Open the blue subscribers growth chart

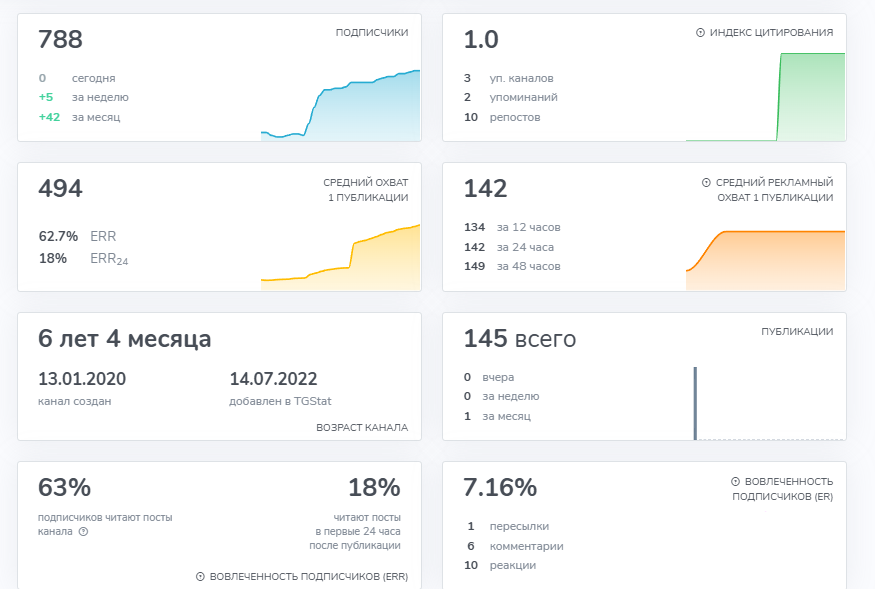(340, 106)
